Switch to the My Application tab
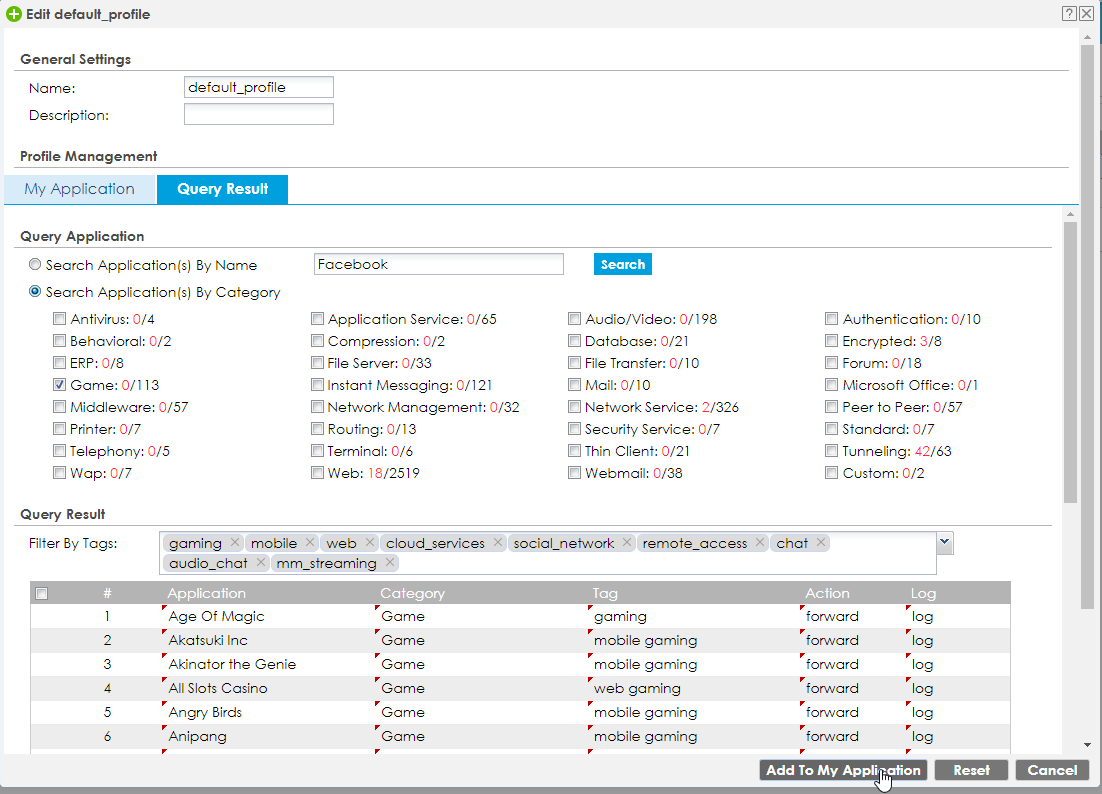This screenshot has height=794, width=1102. tap(80, 189)
